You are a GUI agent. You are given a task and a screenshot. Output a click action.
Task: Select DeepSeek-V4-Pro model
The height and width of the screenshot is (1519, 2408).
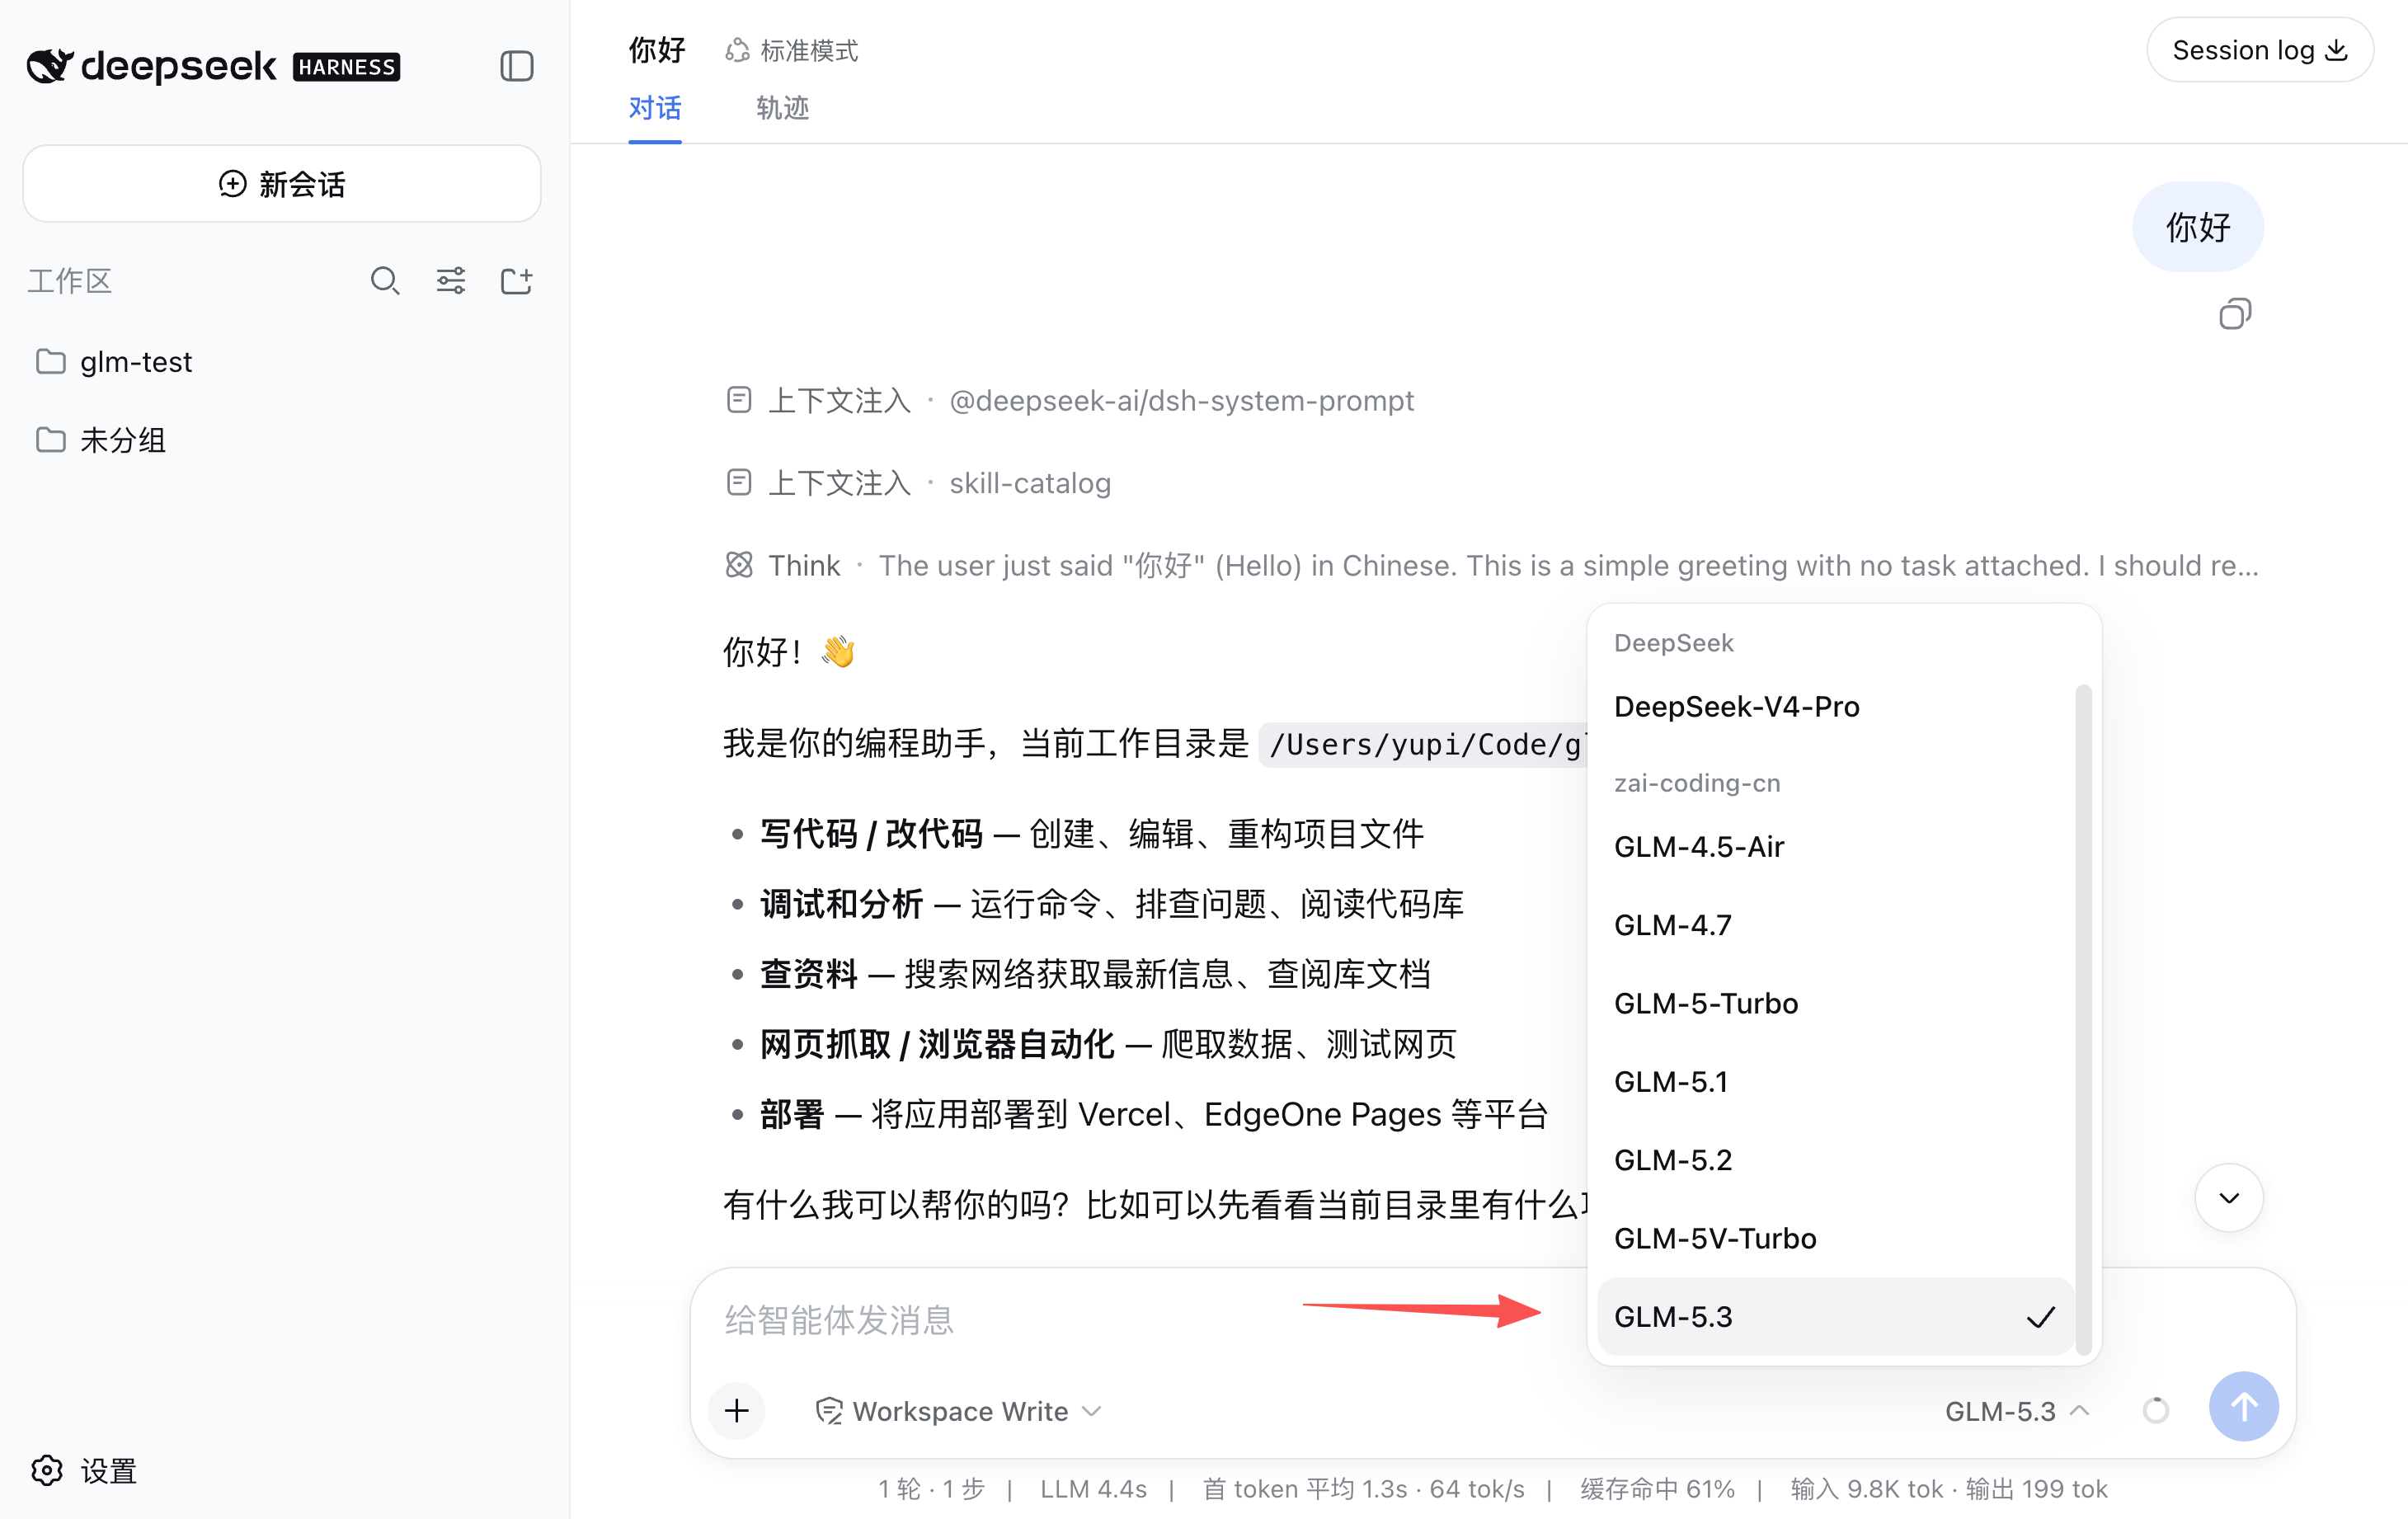coord(1836,707)
